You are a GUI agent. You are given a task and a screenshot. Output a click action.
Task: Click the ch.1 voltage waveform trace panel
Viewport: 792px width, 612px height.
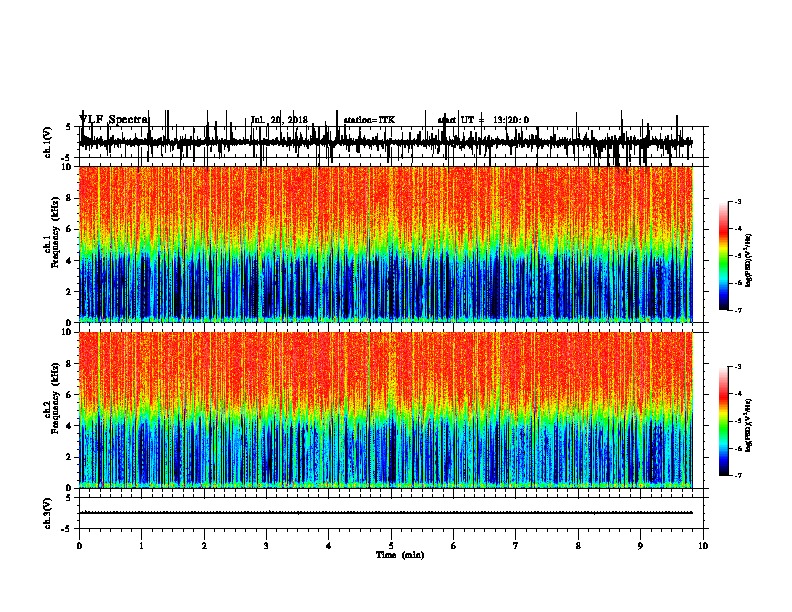click(x=391, y=142)
